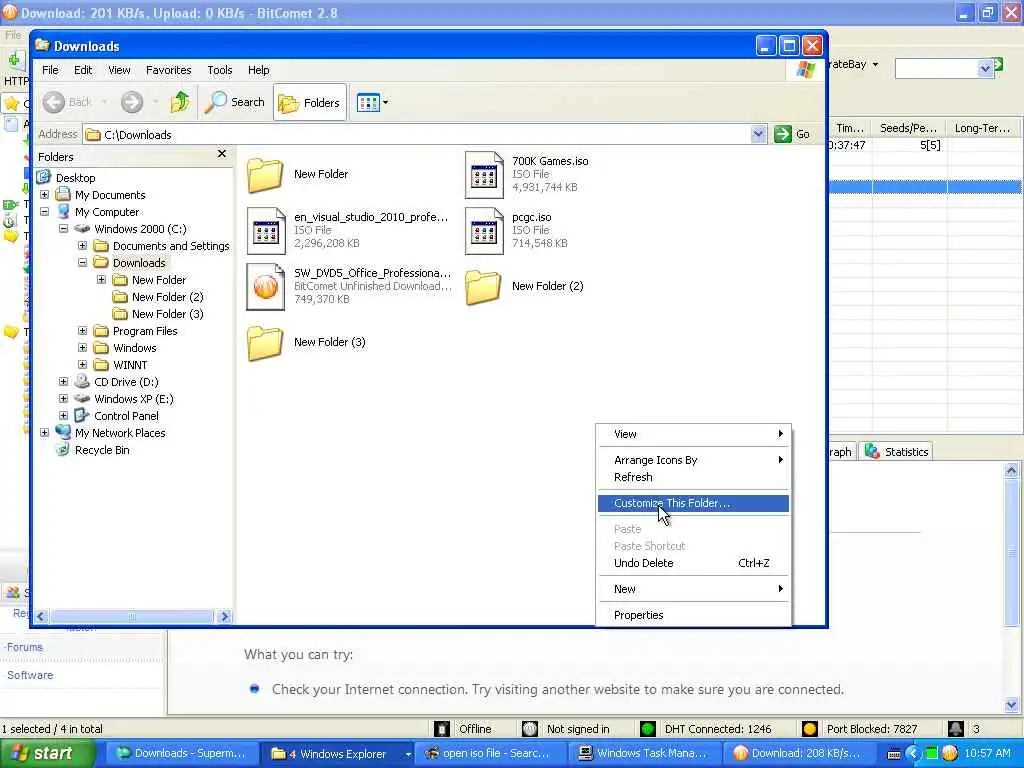Go up one folder level icon
Screen dimensions: 1024x768
[x=180, y=102]
